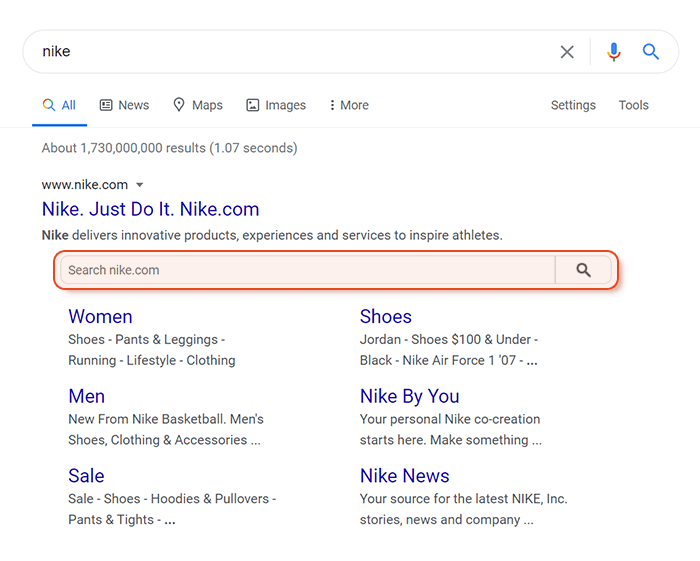The width and height of the screenshot is (700, 561).
Task: Click the www.nike.com URL text
Action: (x=85, y=185)
